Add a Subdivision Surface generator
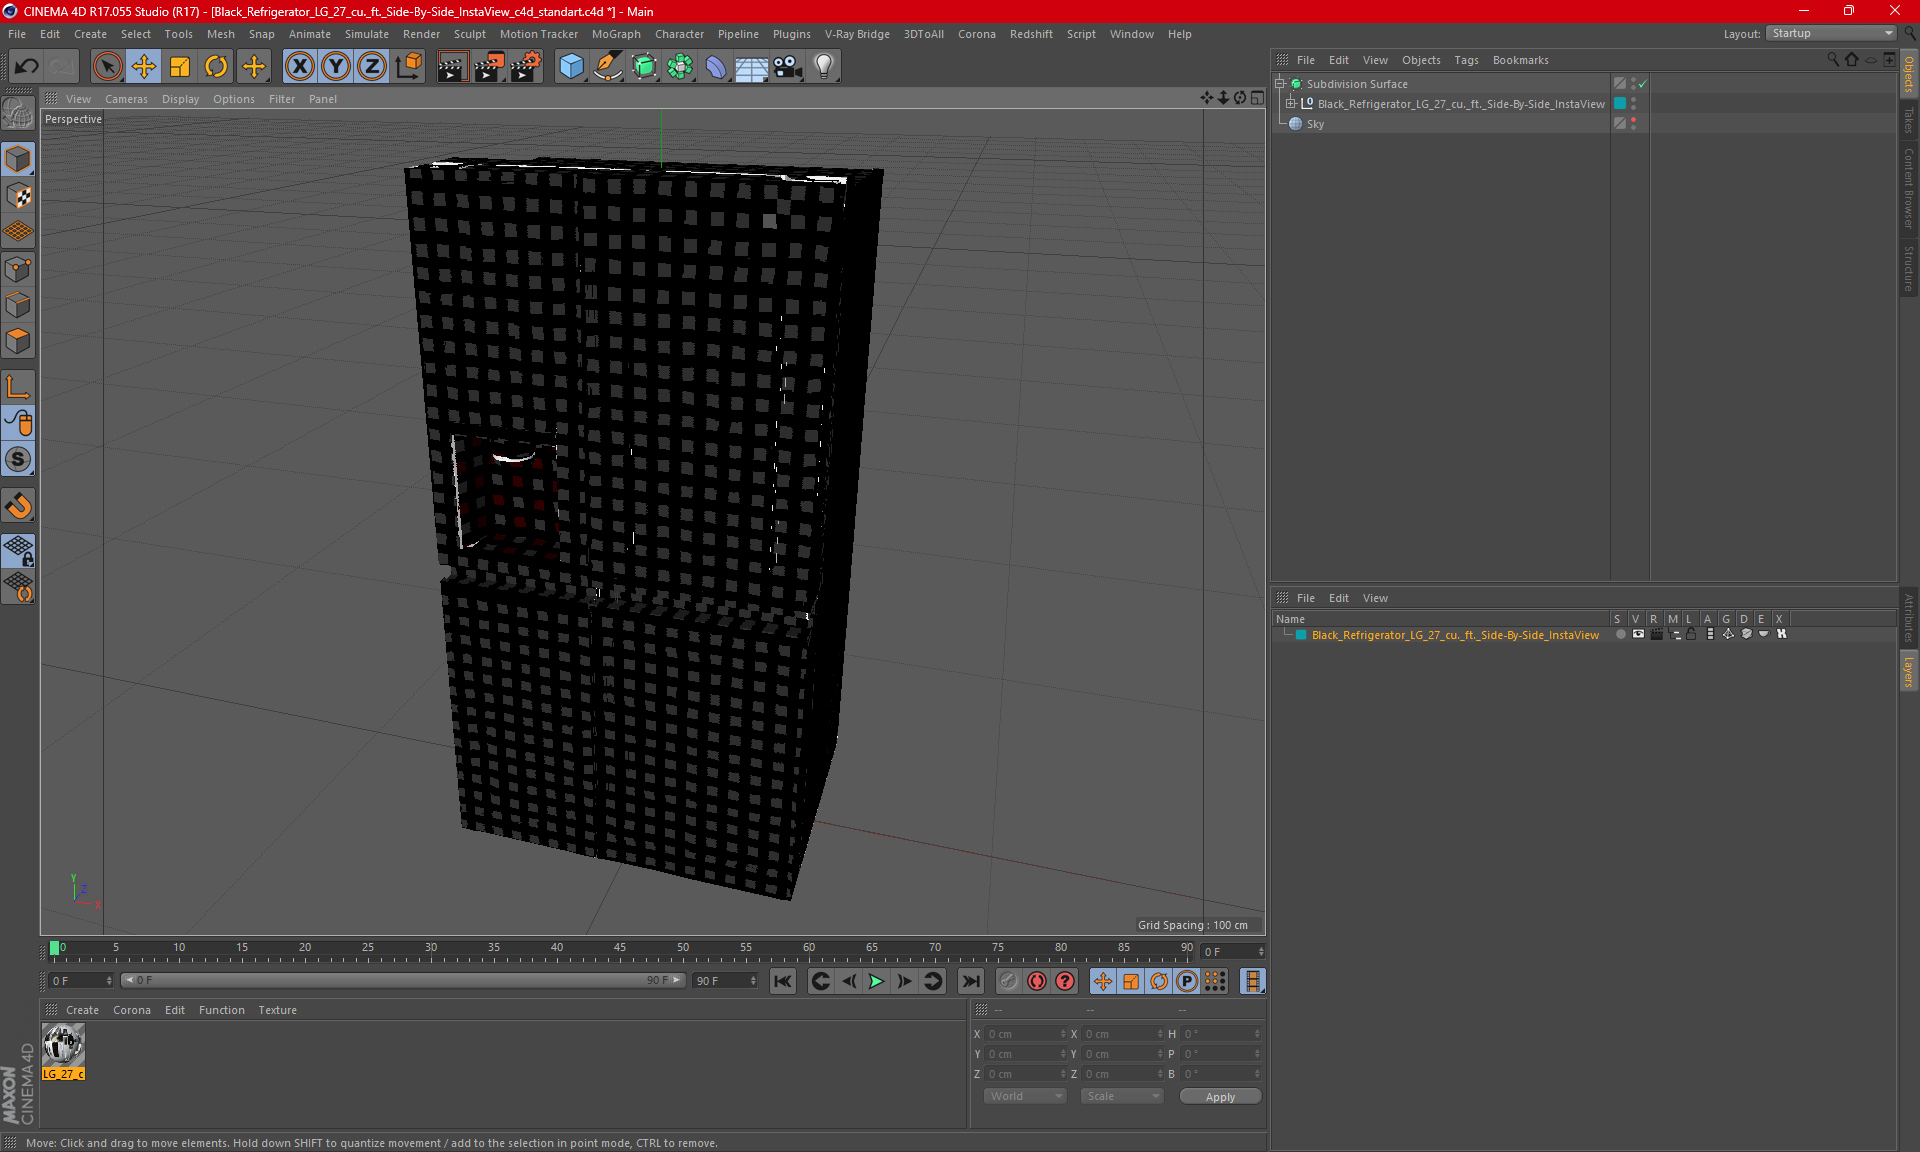The image size is (1920, 1152). (644, 66)
